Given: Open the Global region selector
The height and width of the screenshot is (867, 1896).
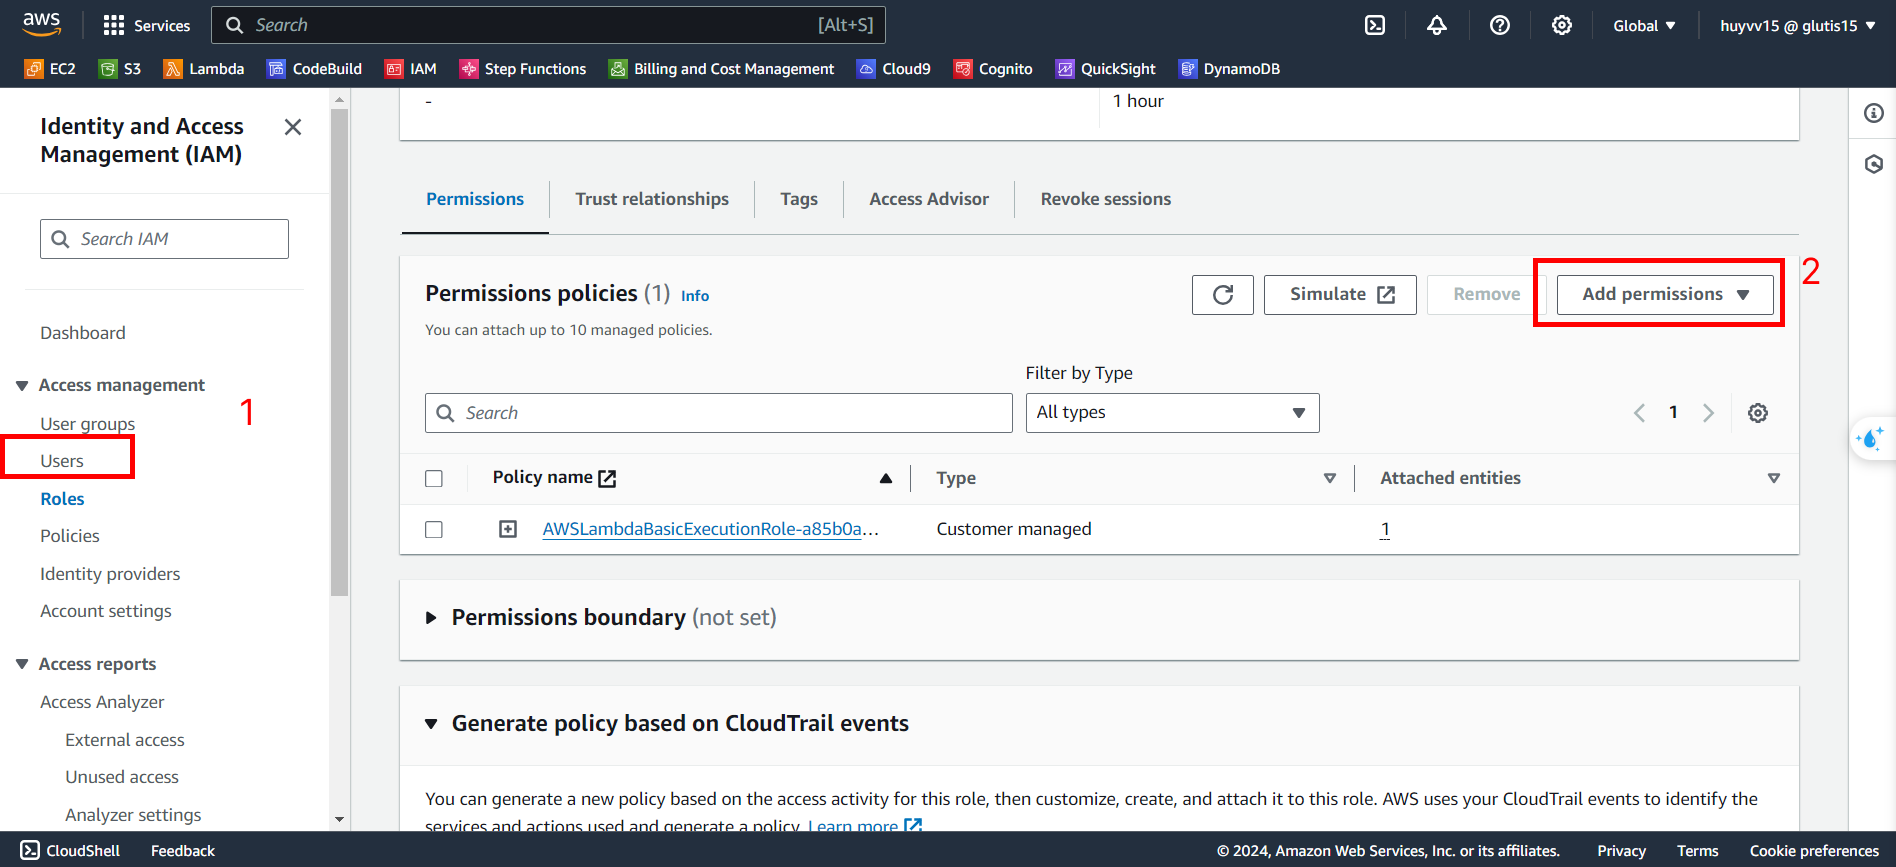Looking at the screenshot, I should pos(1644,26).
